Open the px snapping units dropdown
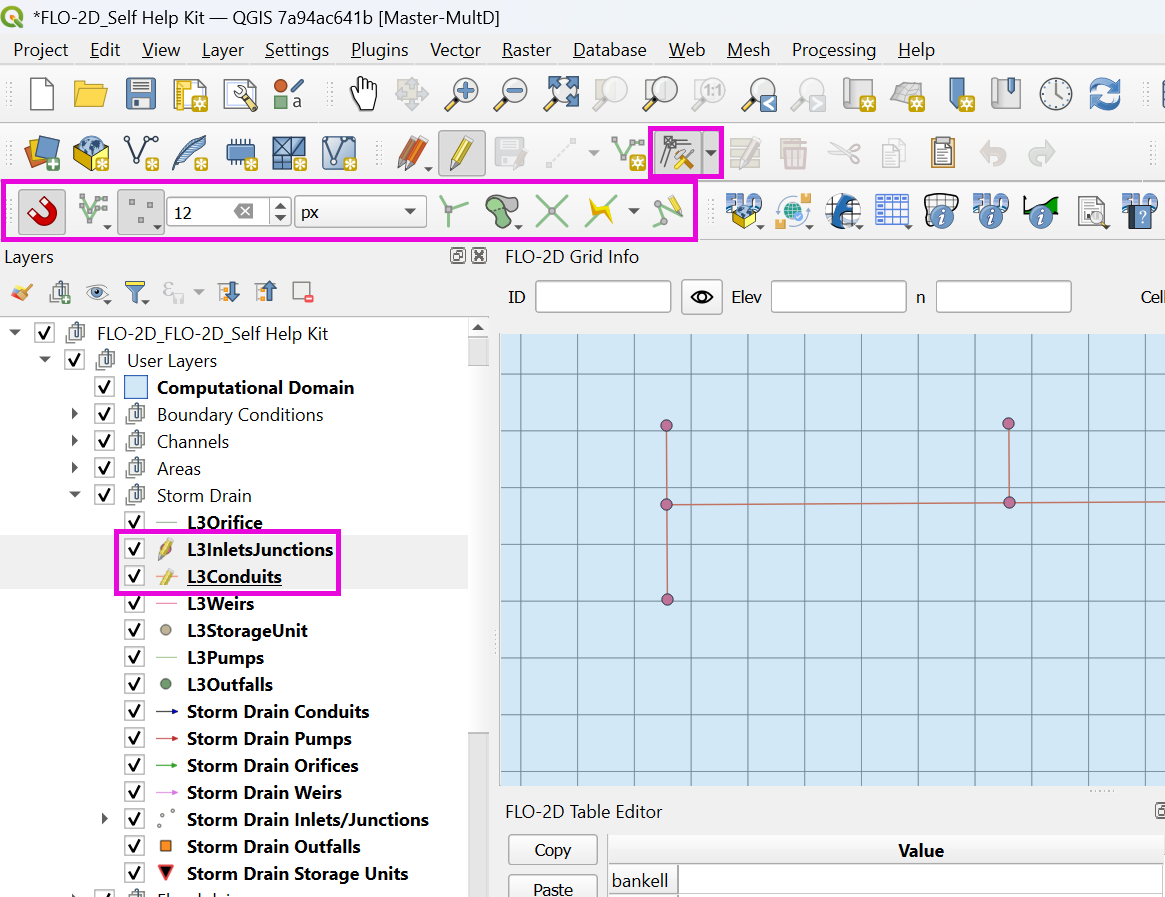The image size is (1165, 897). tap(360, 212)
